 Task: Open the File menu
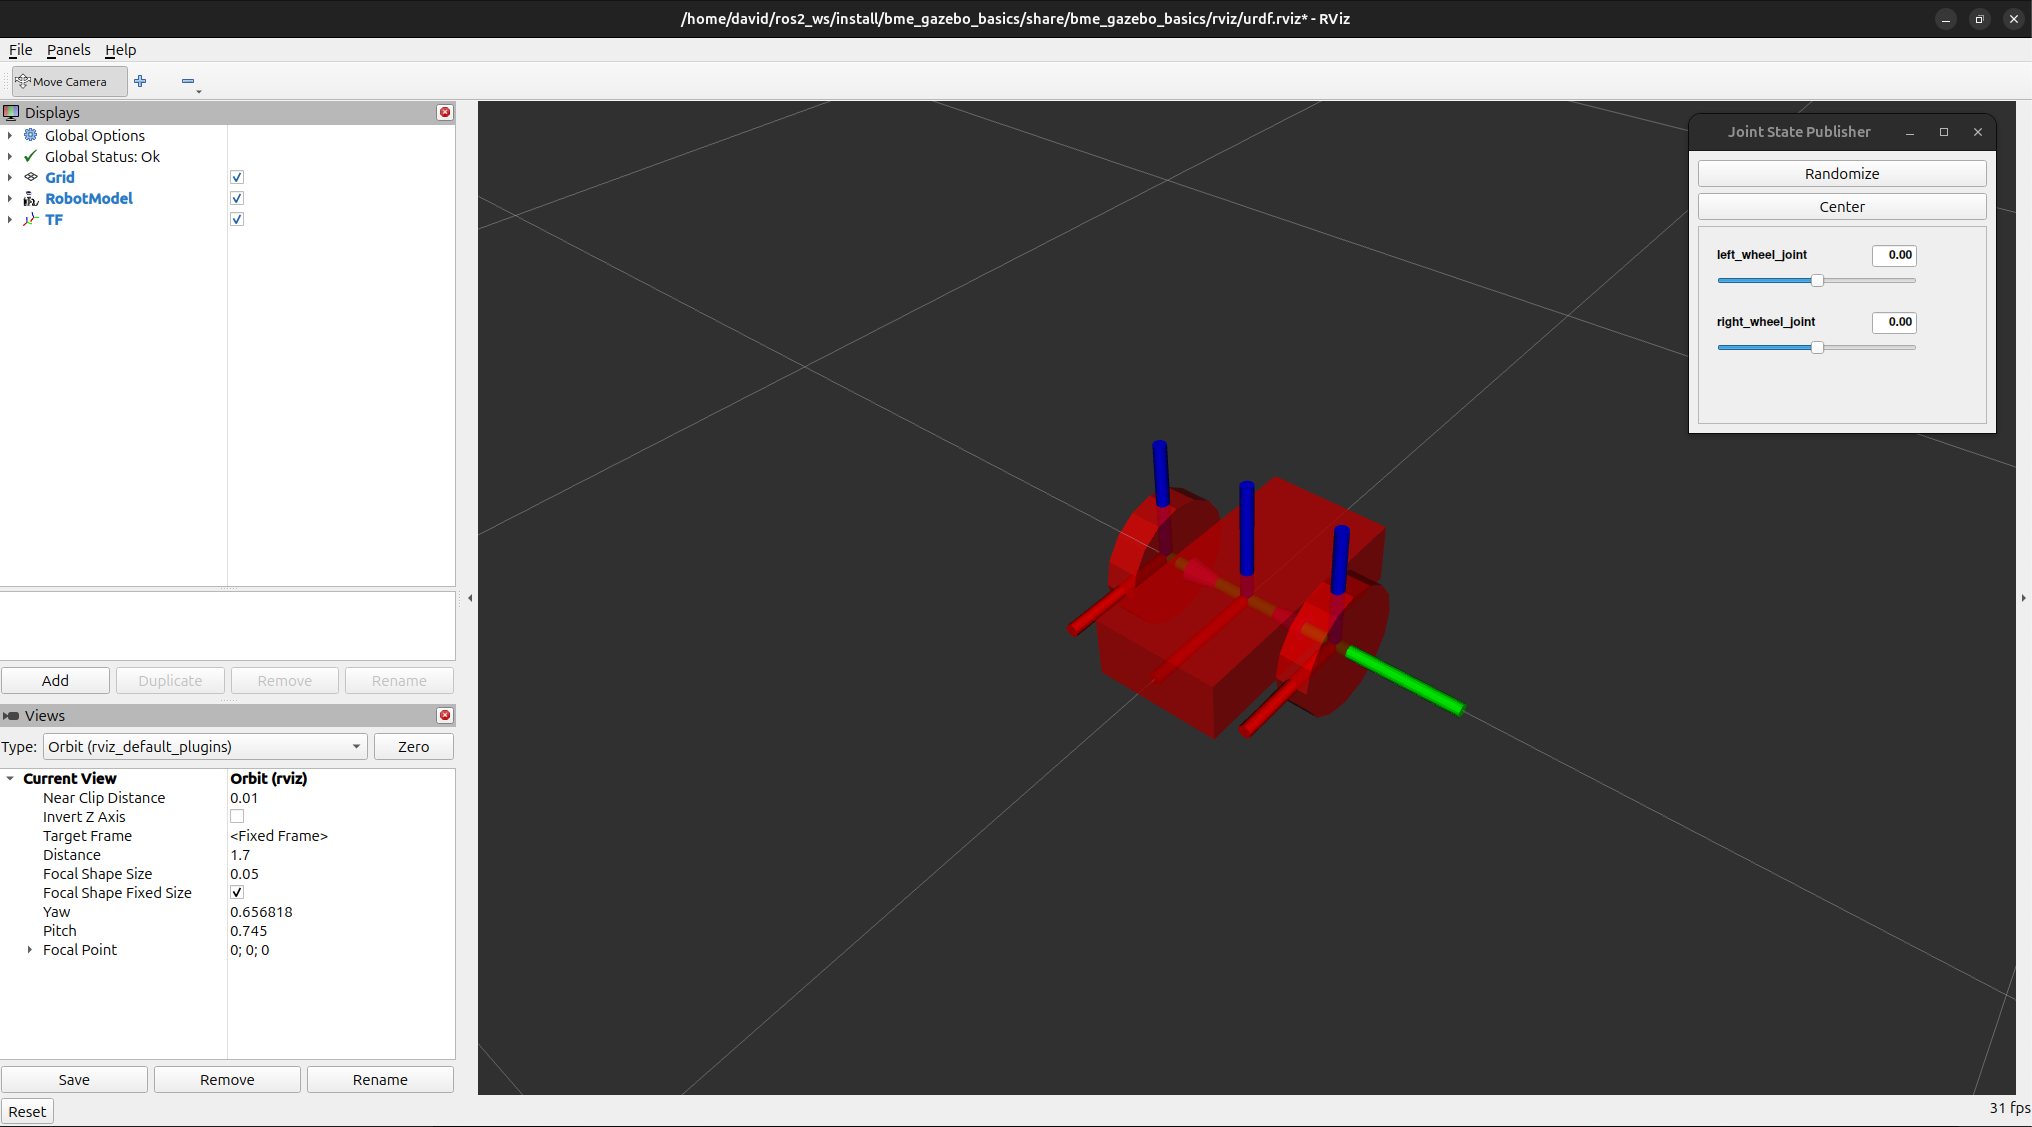[x=20, y=50]
